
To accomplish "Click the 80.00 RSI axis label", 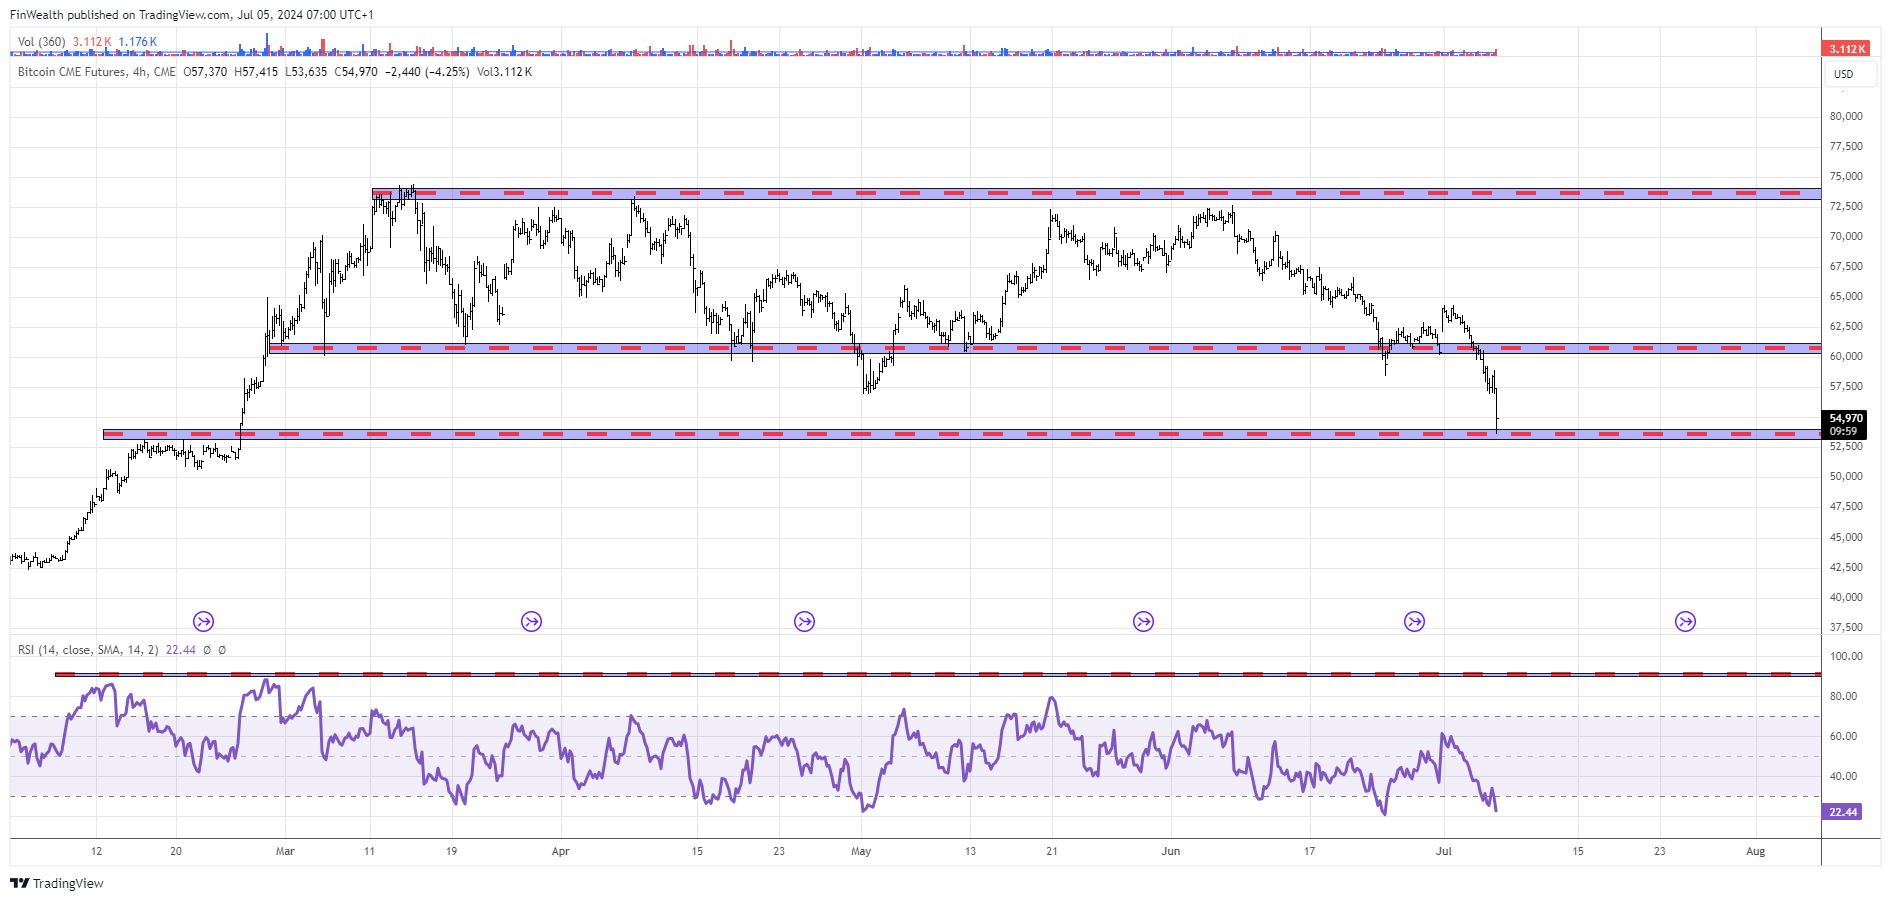I will click(1843, 696).
